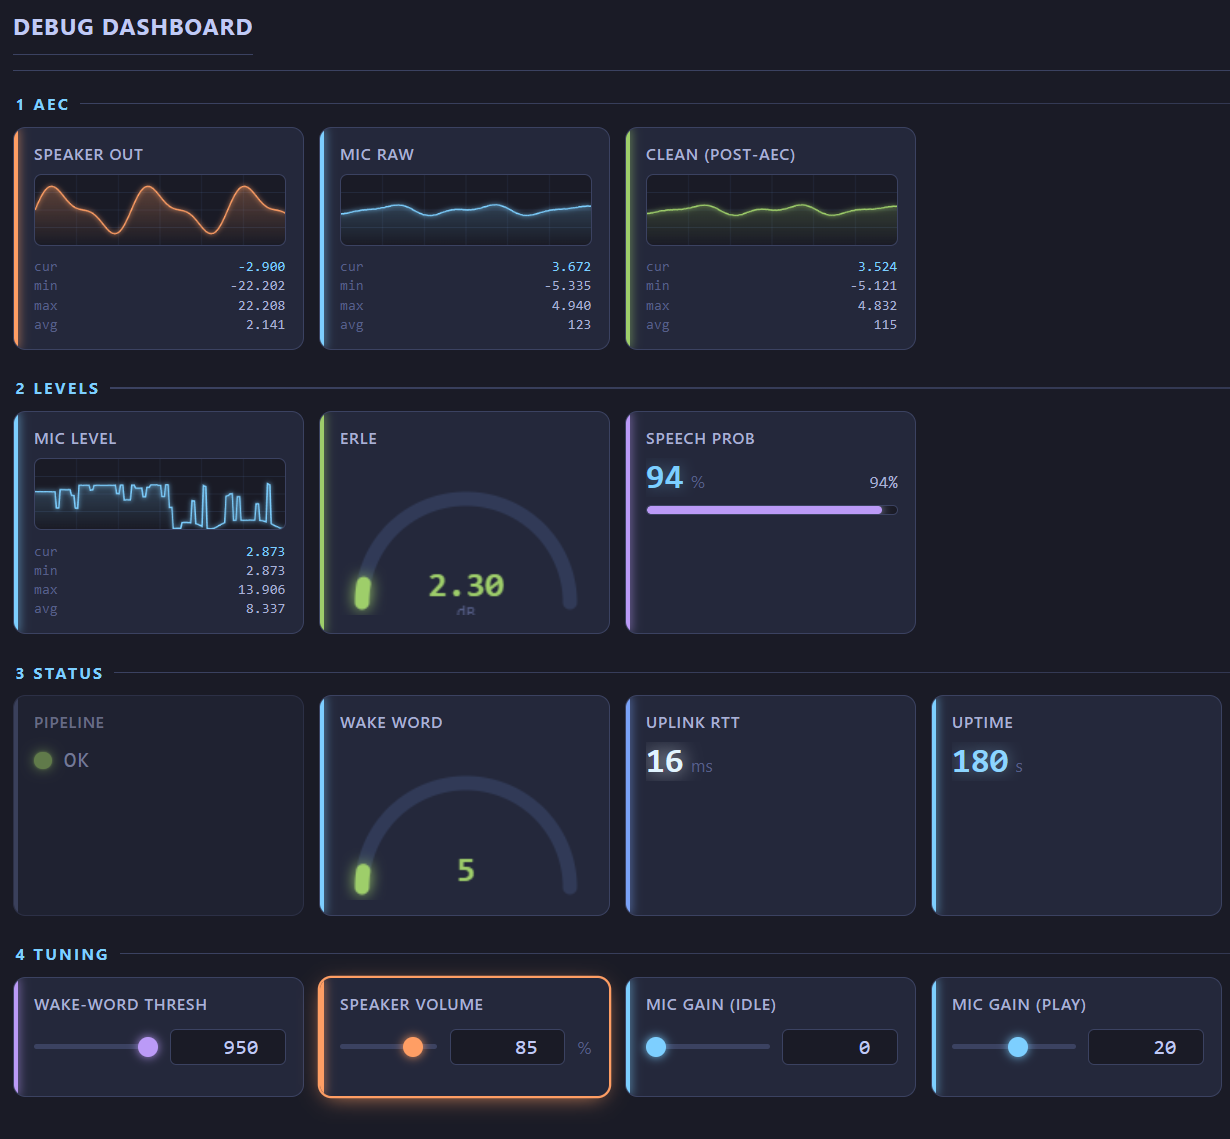Viewport: 1230px width, 1139px height.
Task: Click the Uptime value 180
Action: point(980,761)
